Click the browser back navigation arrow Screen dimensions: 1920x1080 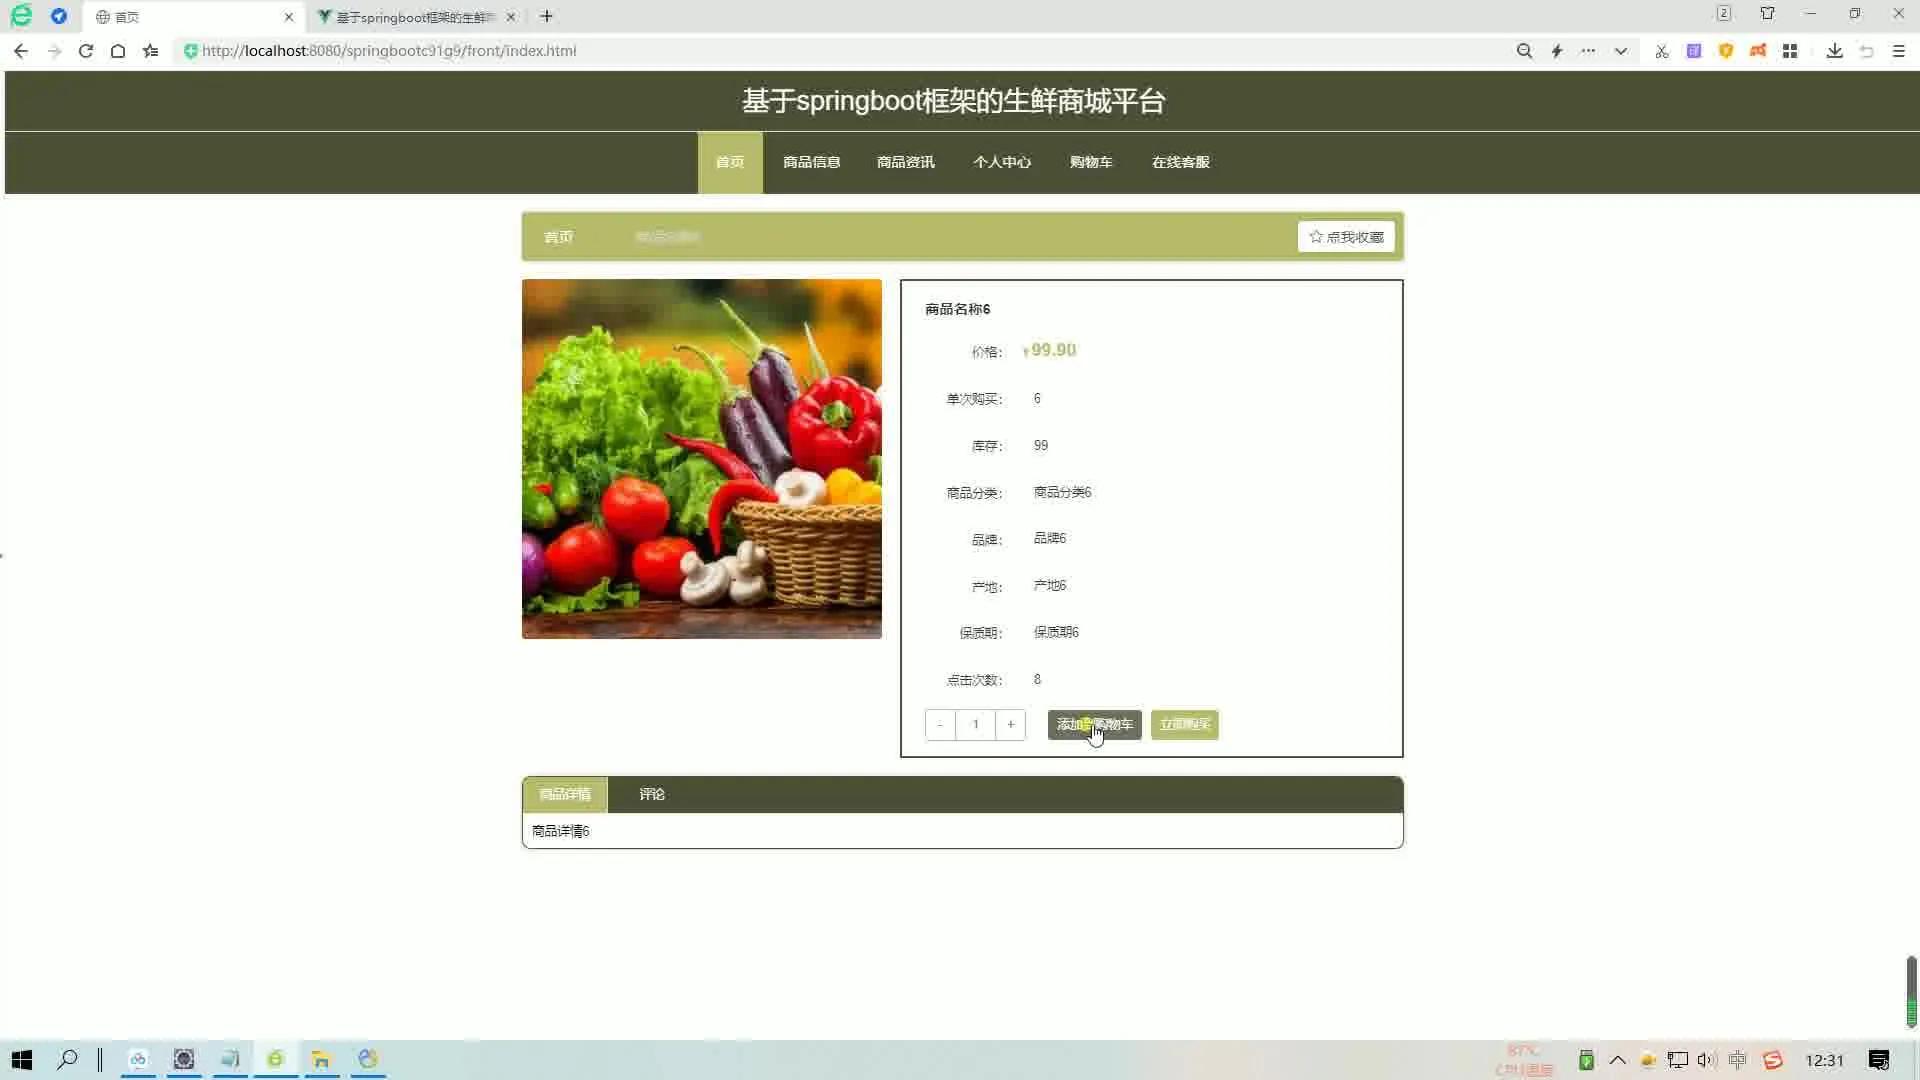pos(21,51)
